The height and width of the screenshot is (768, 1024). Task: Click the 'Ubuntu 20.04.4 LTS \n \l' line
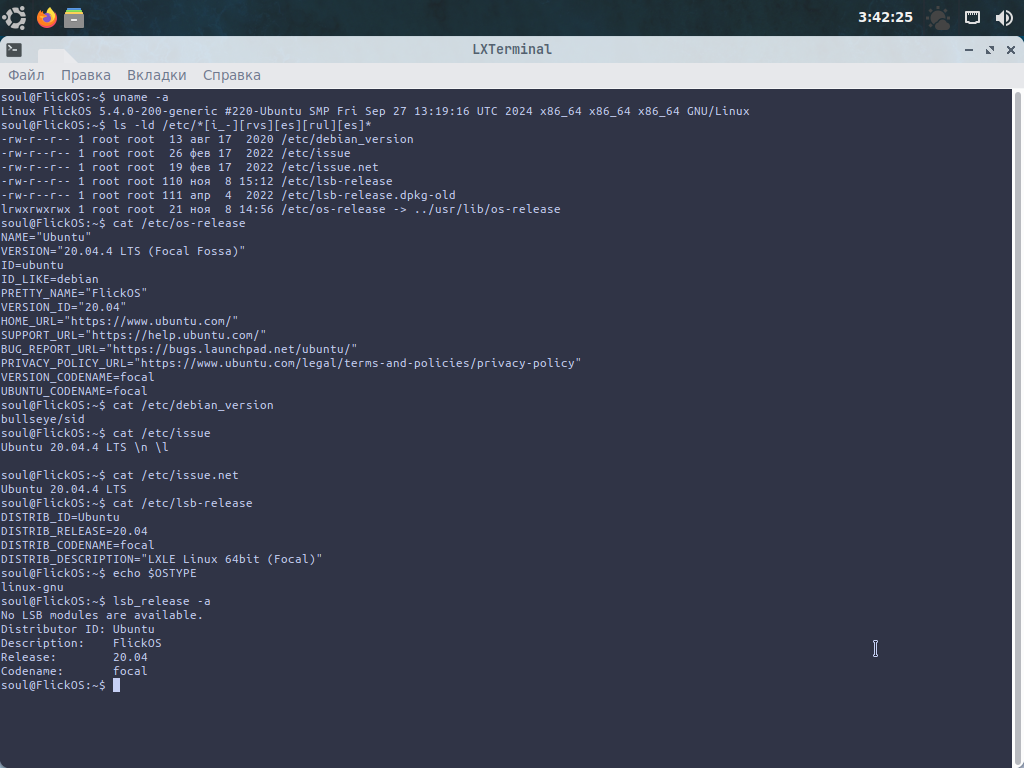[84, 447]
